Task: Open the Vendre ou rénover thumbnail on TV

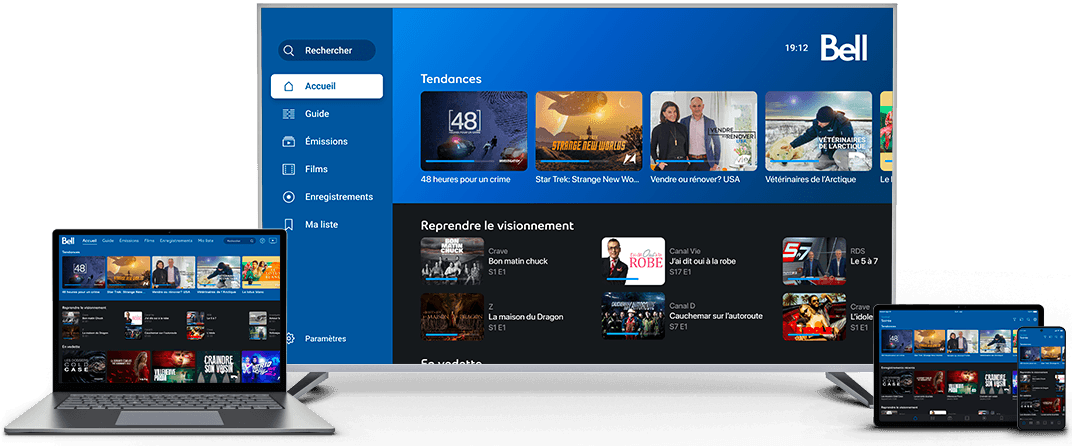Action: pos(704,131)
